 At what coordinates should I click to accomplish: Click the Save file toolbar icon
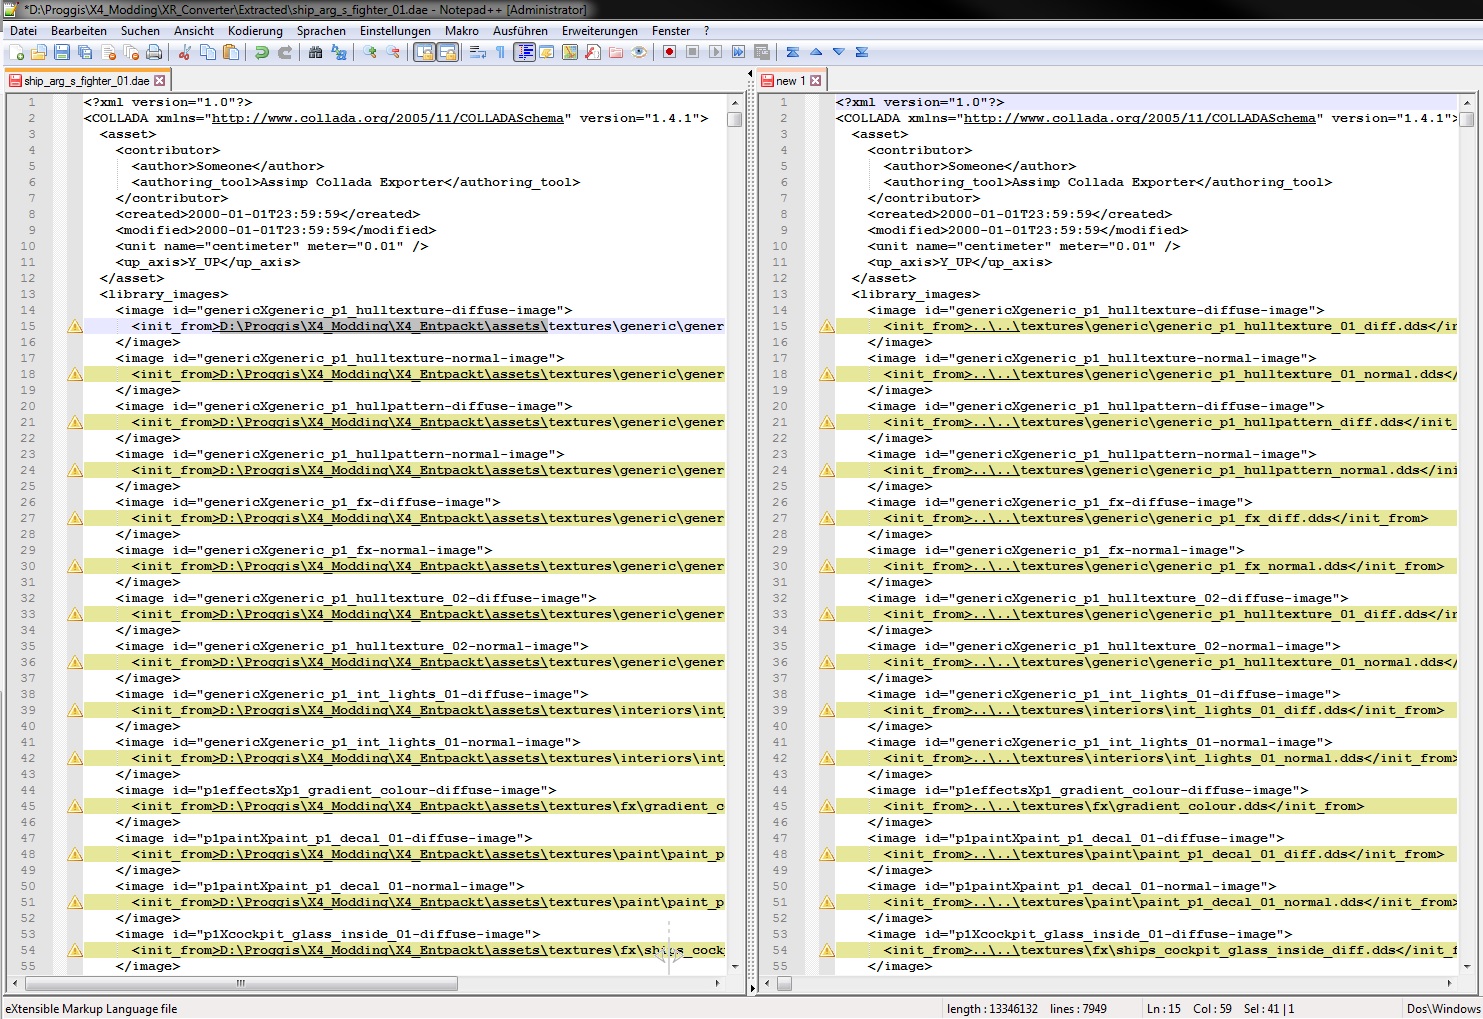62,52
